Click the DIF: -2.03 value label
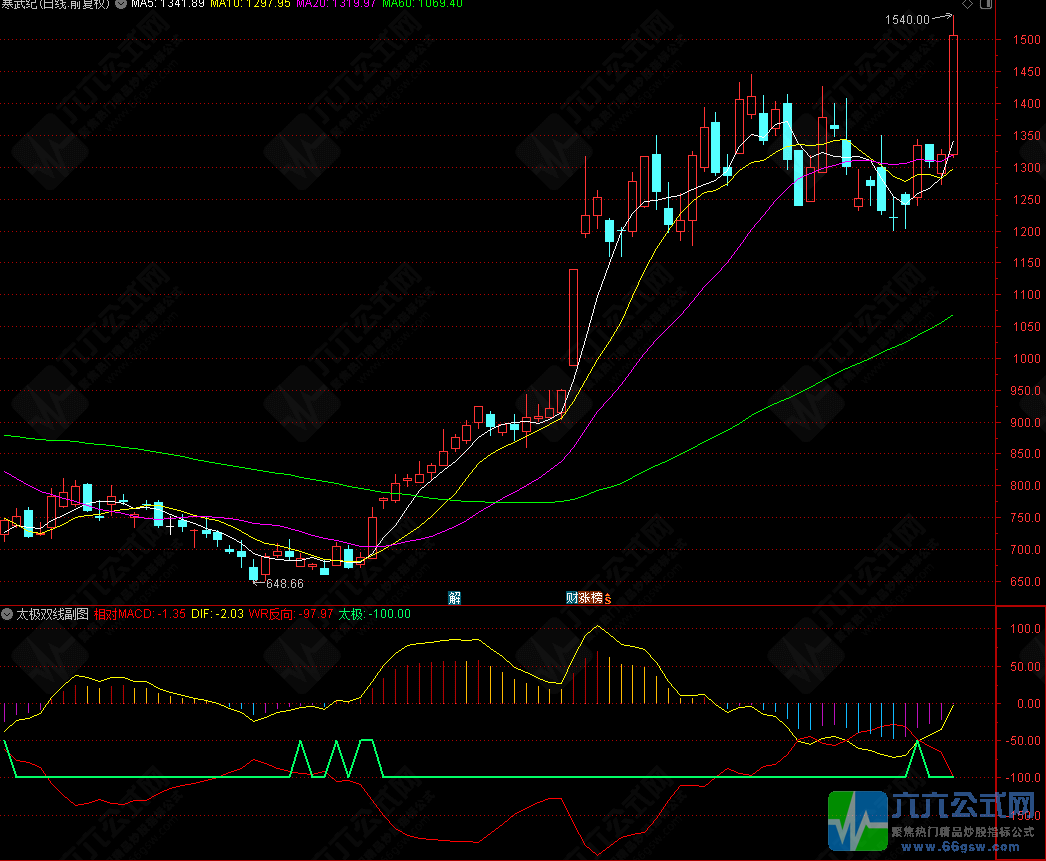 tap(217, 614)
